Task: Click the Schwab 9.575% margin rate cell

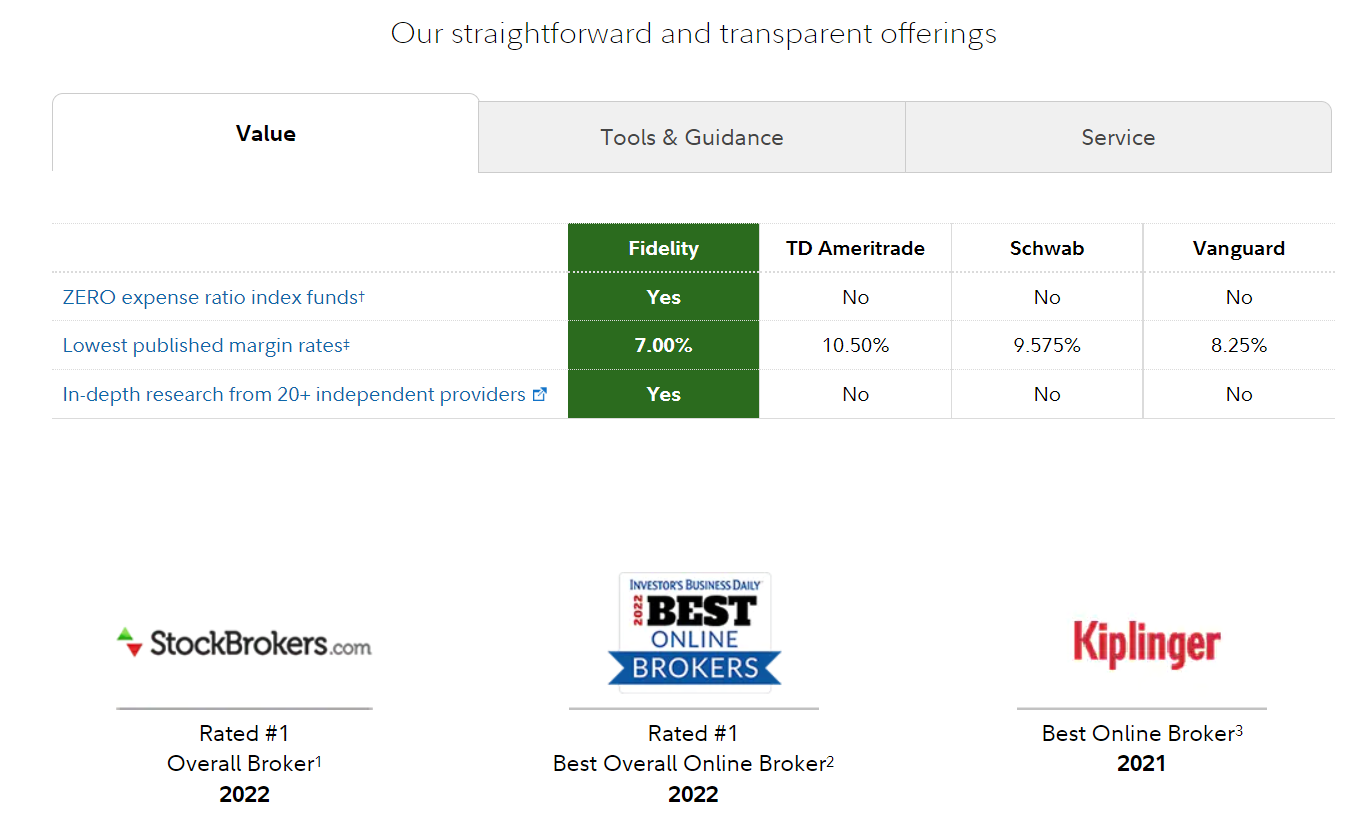Action: 1047,345
